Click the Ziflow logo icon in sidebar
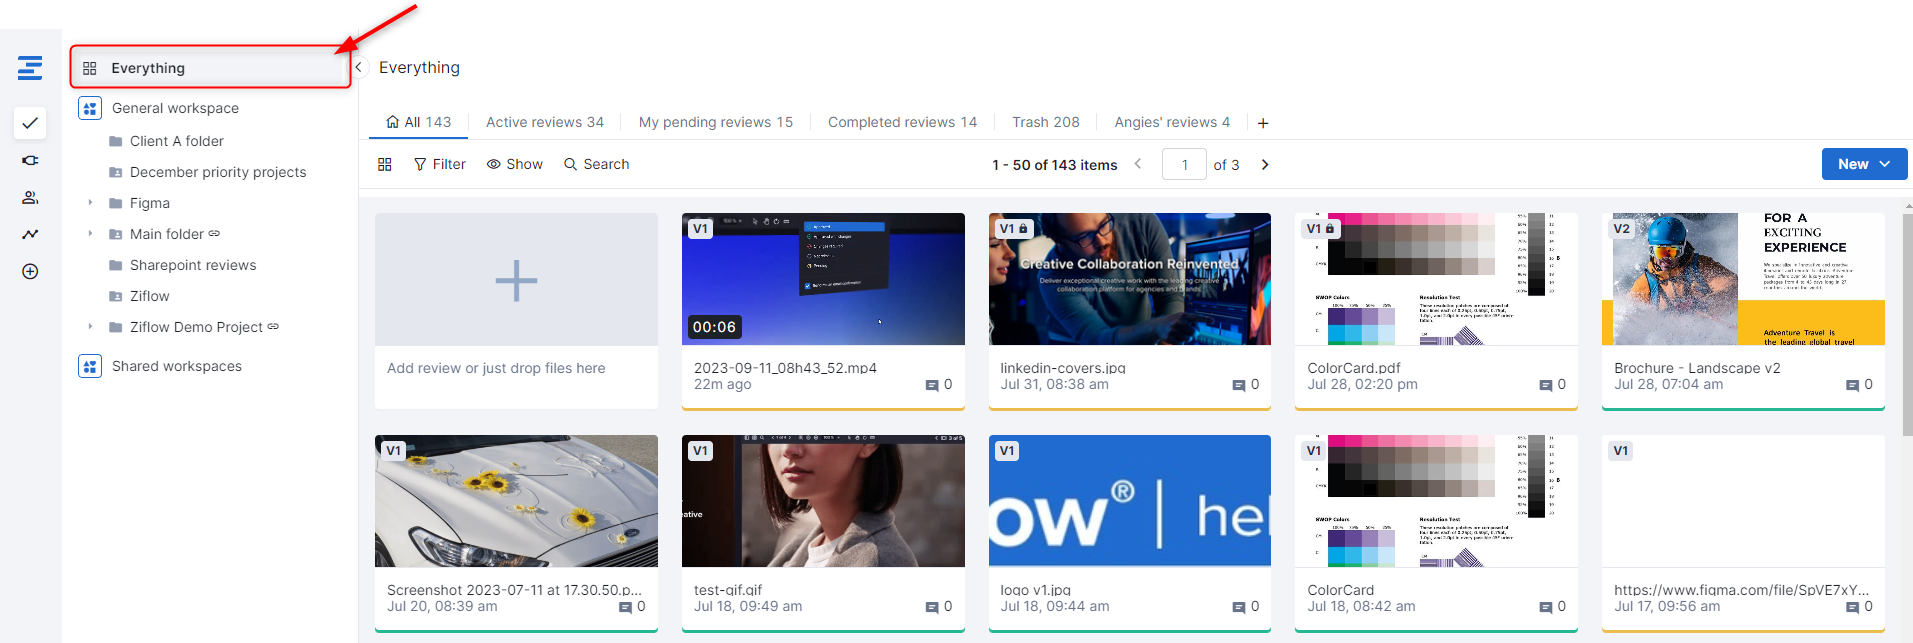 [30, 68]
